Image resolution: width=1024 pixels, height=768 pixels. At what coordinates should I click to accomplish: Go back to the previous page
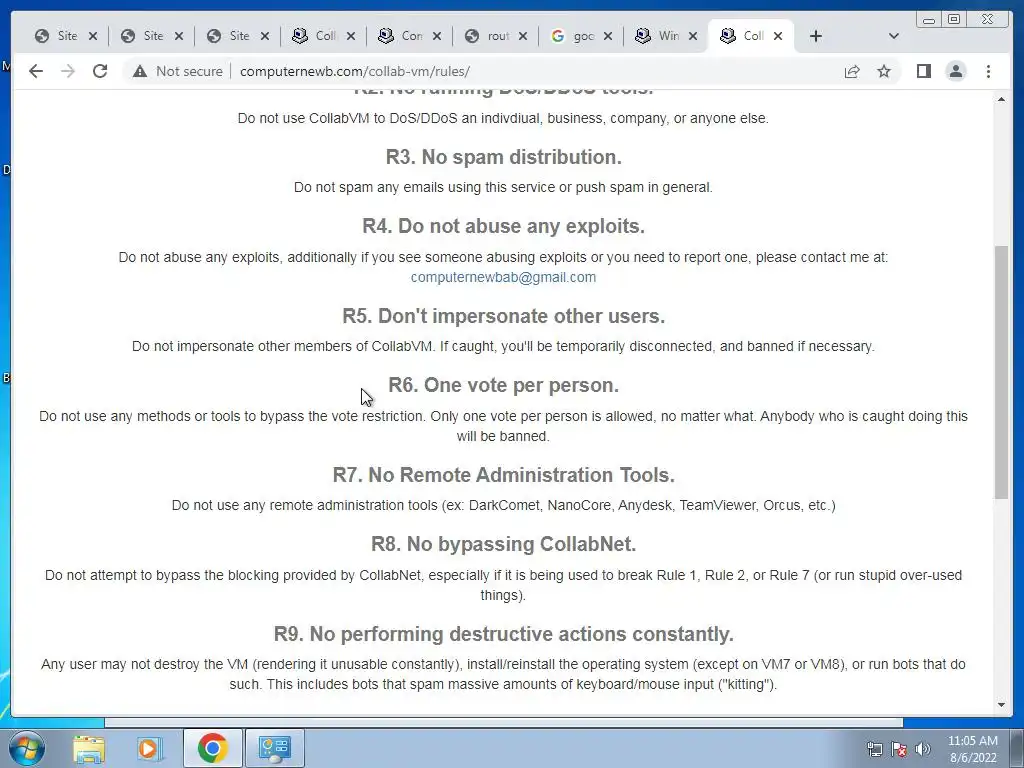(x=36, y=71)
